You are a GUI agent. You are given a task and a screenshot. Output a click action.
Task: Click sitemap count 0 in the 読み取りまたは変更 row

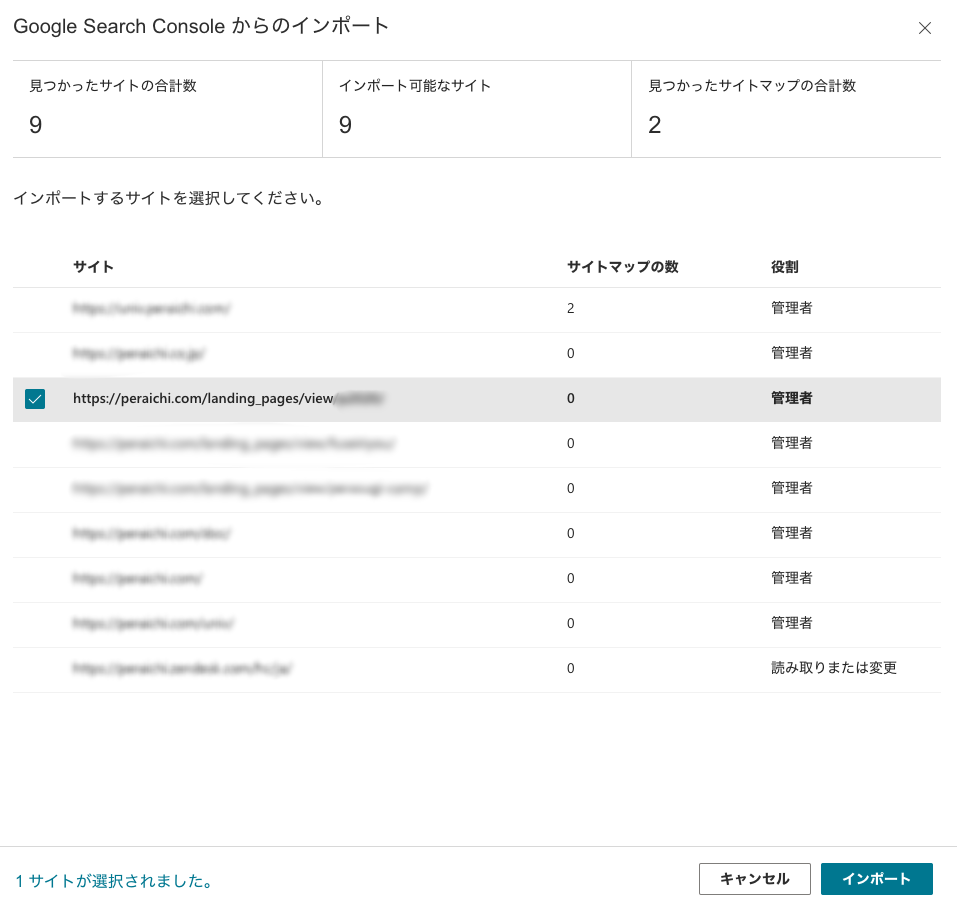pos(571,668)
